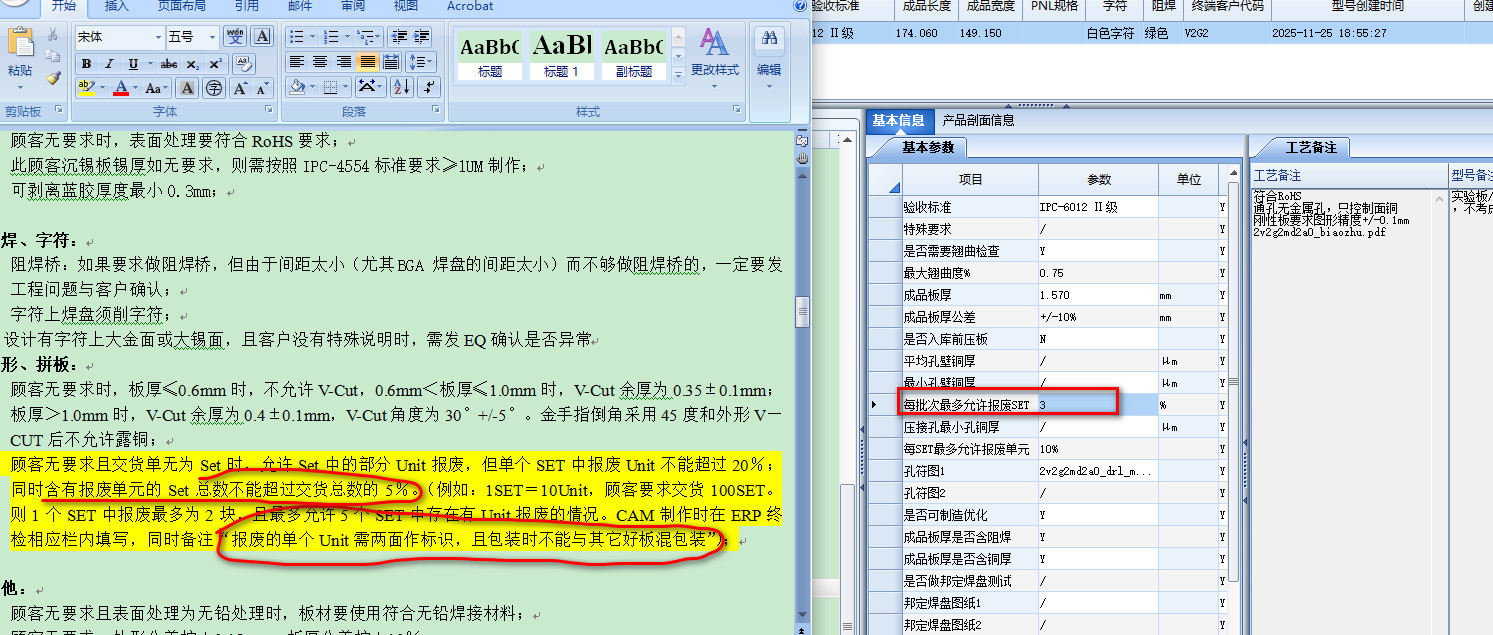The width and height of the screenshot is (1493, 635).
Task: Open the Change Case (Aa) dropdown
Action: pos(157,88)
